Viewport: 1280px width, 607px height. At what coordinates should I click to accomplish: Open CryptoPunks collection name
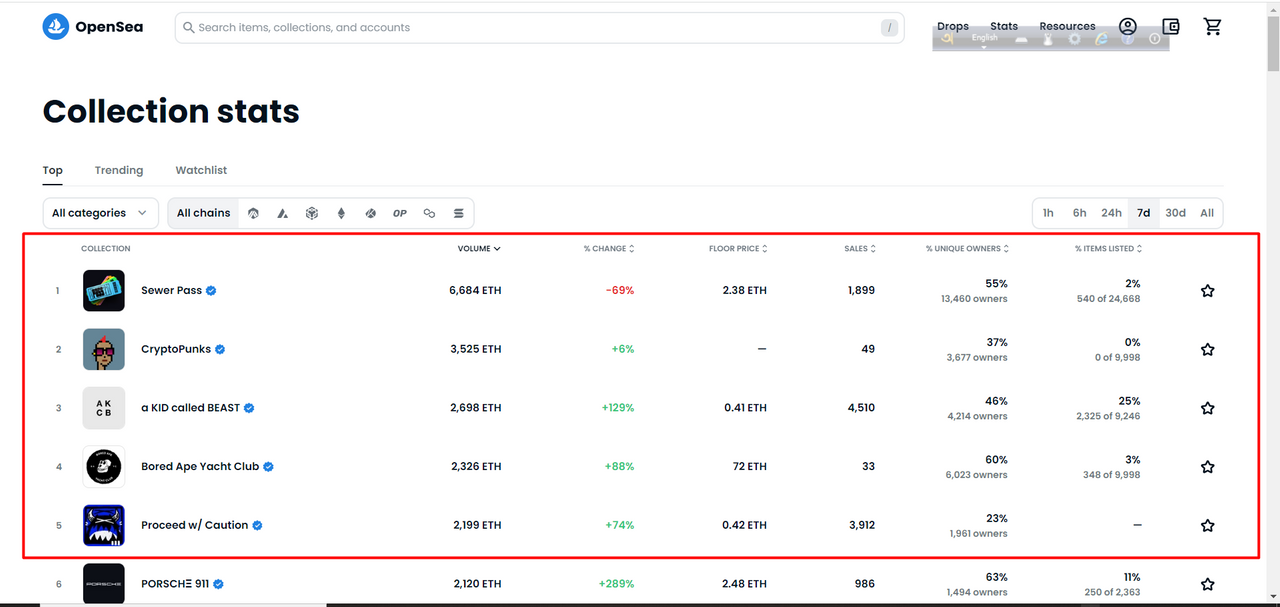point(176,350)
